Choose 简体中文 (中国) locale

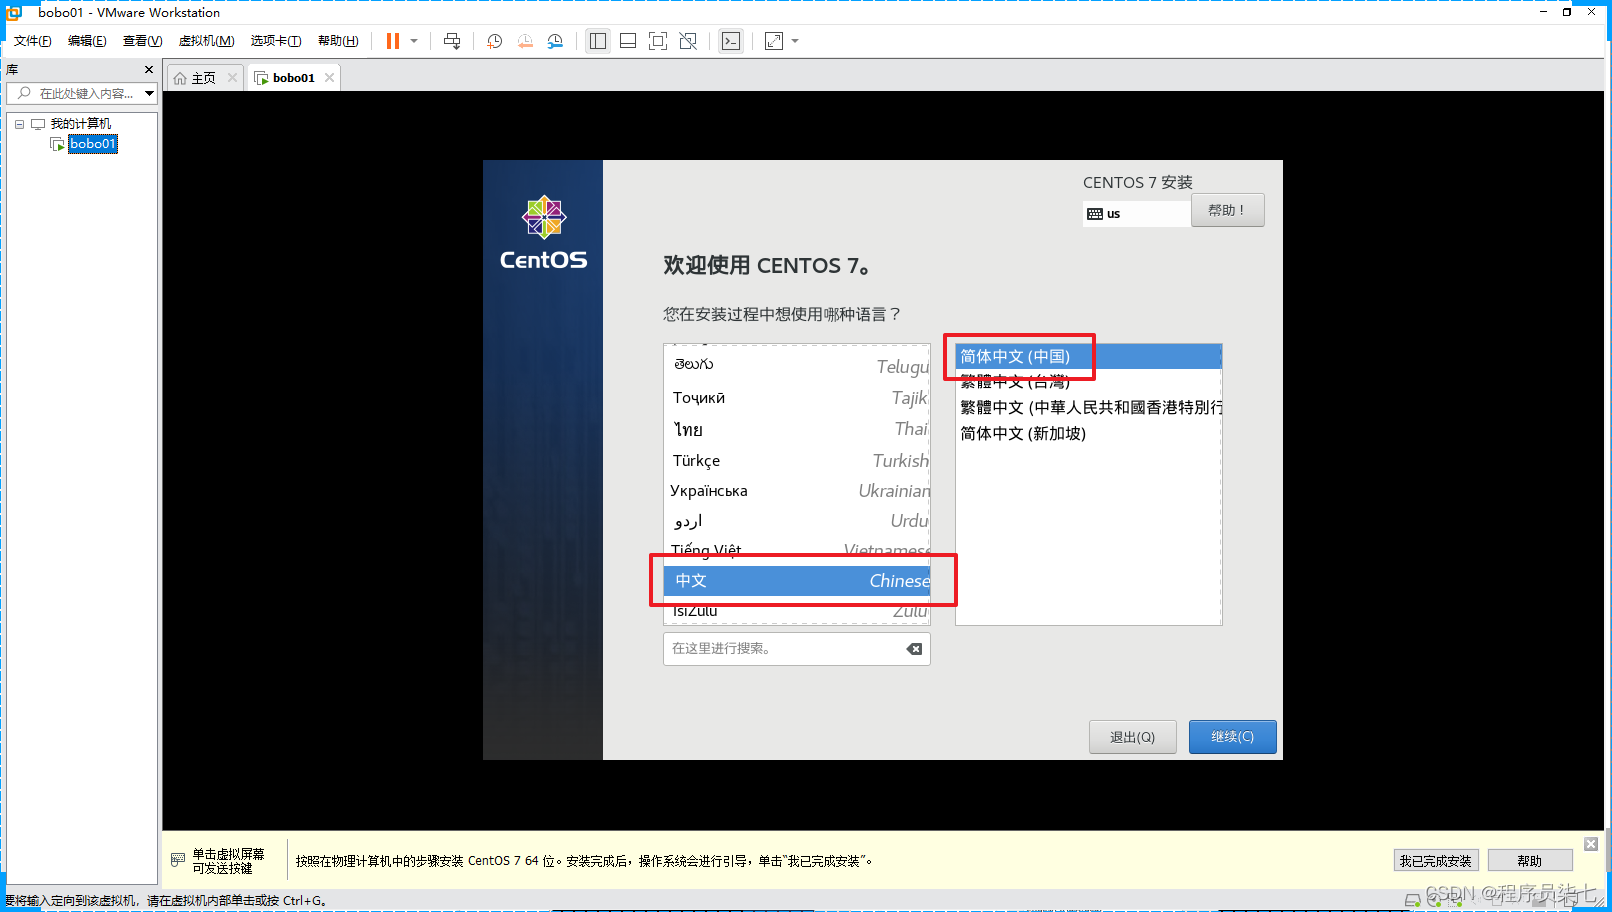click(1089, 357)
